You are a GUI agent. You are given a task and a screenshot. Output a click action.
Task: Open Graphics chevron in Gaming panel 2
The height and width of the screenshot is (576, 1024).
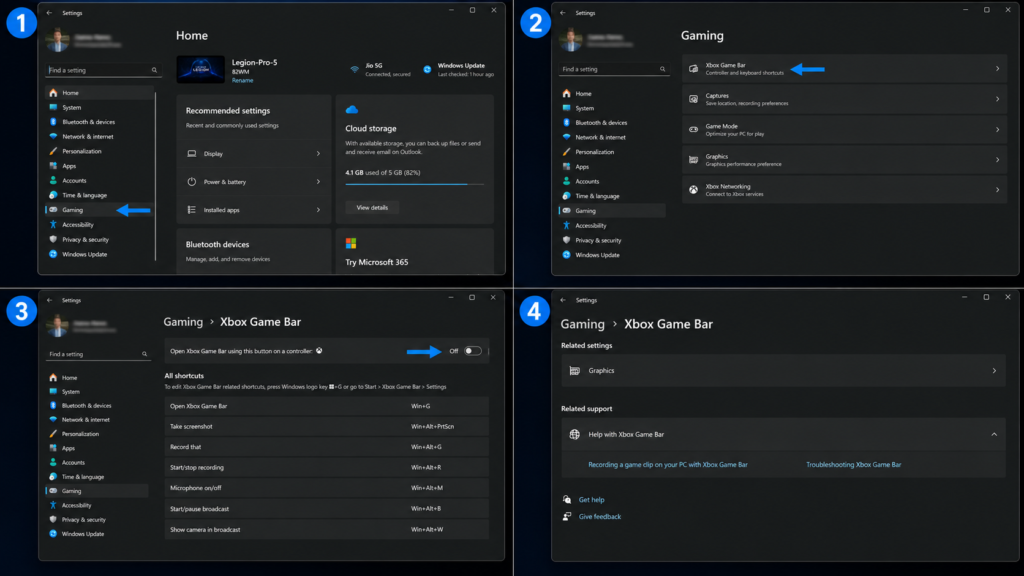pos(997,159)
